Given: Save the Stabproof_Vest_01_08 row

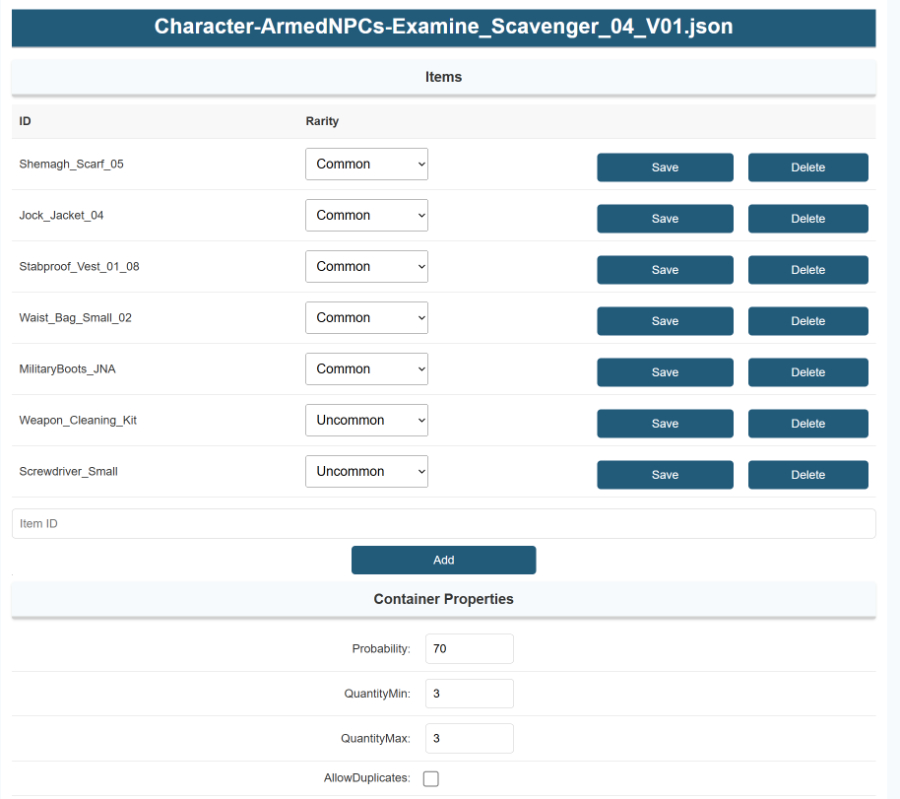Looking at the screenshot, I should coord(665,270).
